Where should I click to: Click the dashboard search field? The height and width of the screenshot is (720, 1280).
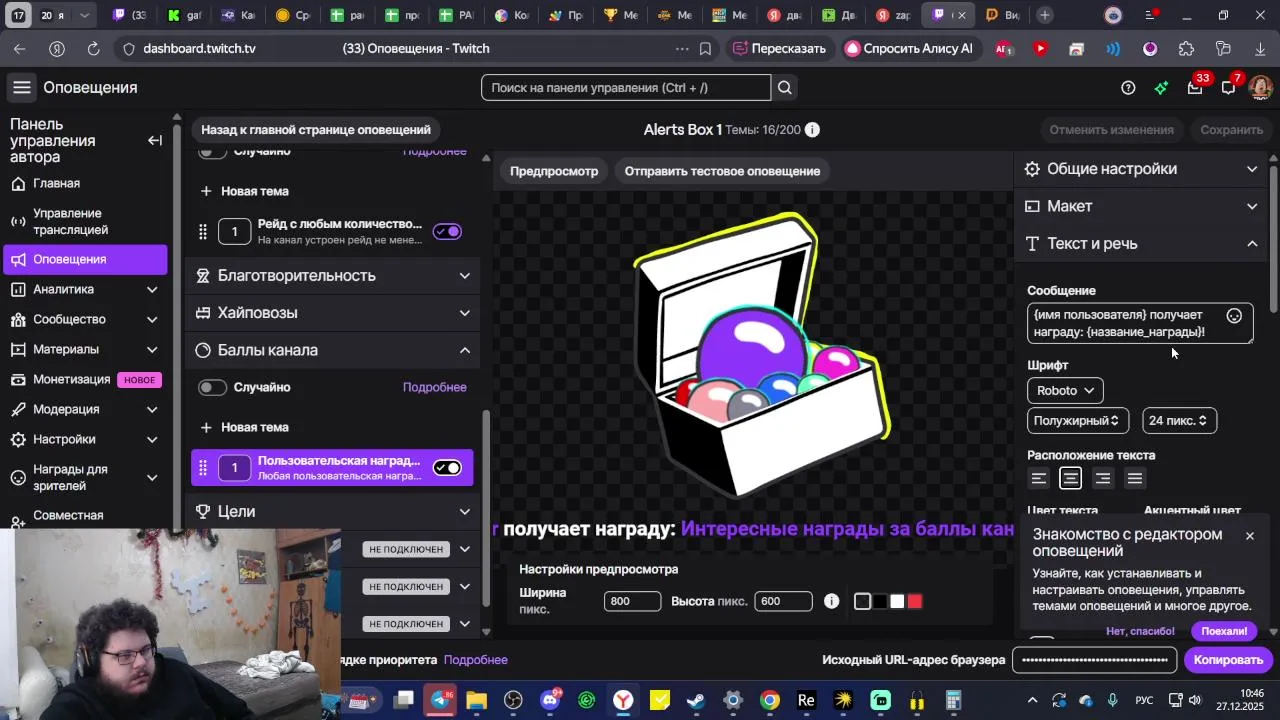click(626, 88)
